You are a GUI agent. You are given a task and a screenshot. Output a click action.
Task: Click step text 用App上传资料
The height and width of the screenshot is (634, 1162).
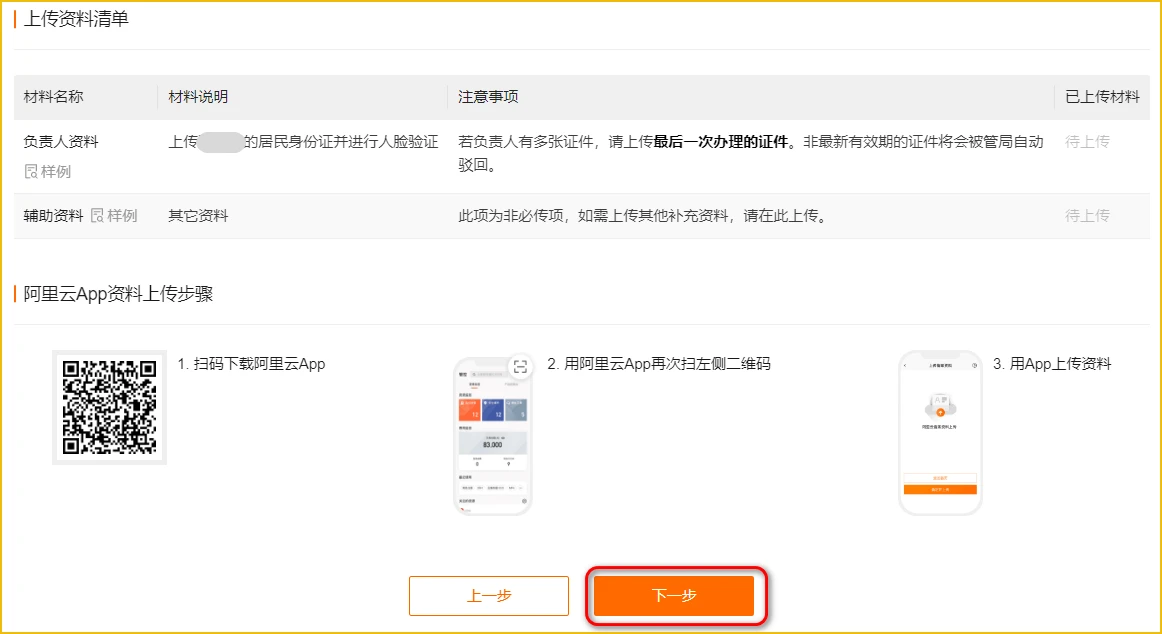point(1060,364)
